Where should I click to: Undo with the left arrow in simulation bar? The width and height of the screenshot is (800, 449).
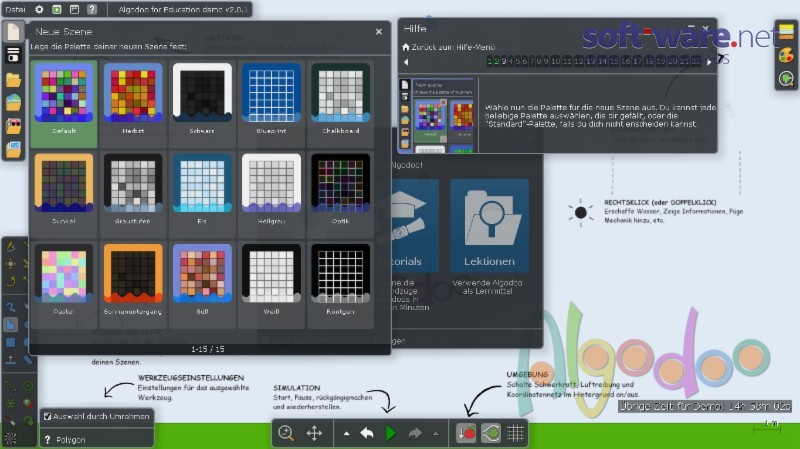click(x=367, y=434)
